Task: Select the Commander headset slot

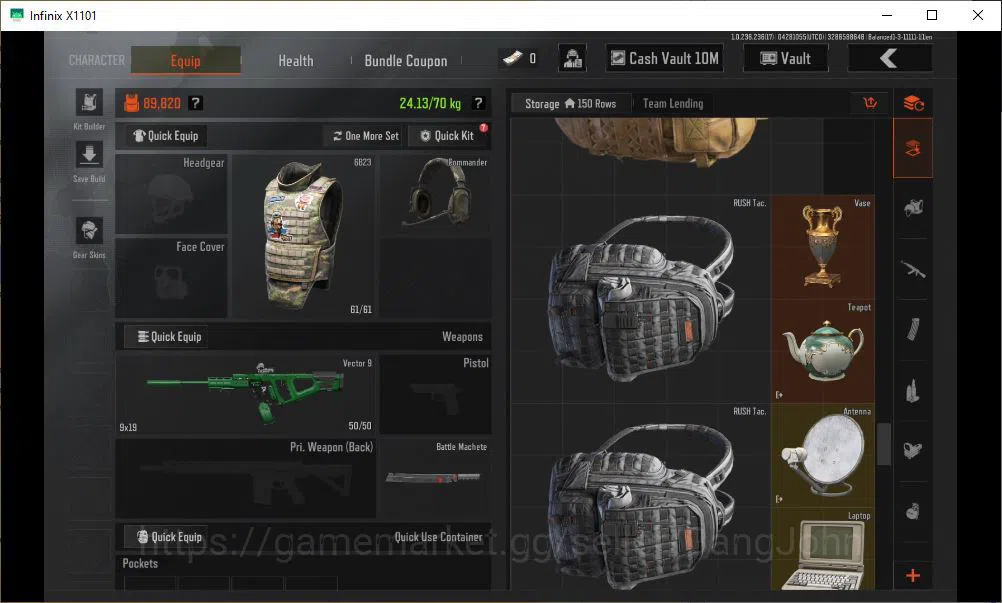Action: [436, 194]
